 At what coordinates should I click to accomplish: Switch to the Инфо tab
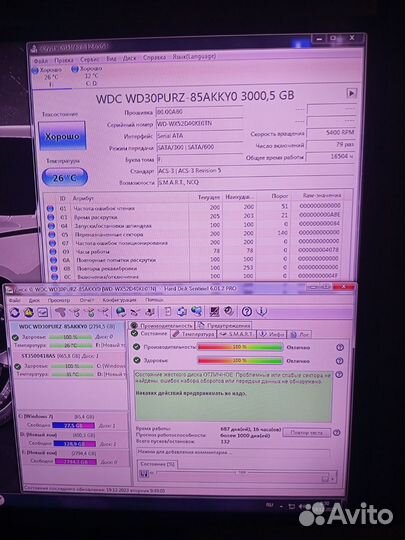[x=272, y=334]
